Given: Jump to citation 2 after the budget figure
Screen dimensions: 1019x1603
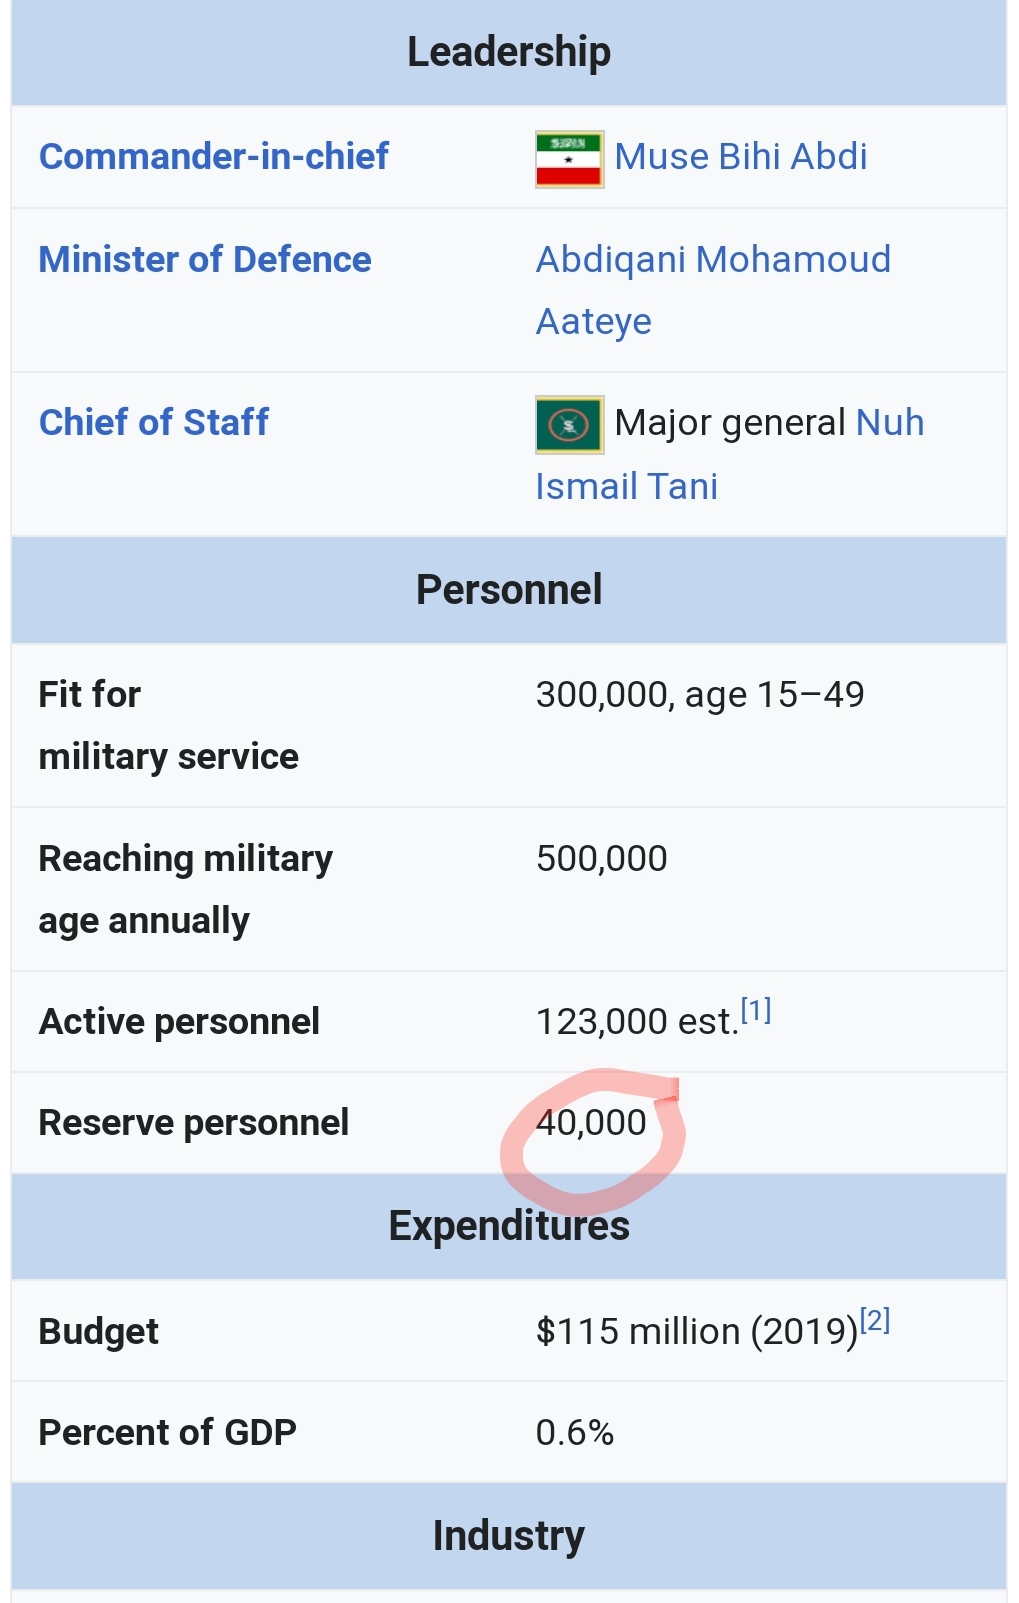Looking at the screenshot, I should click(875, 1320).
